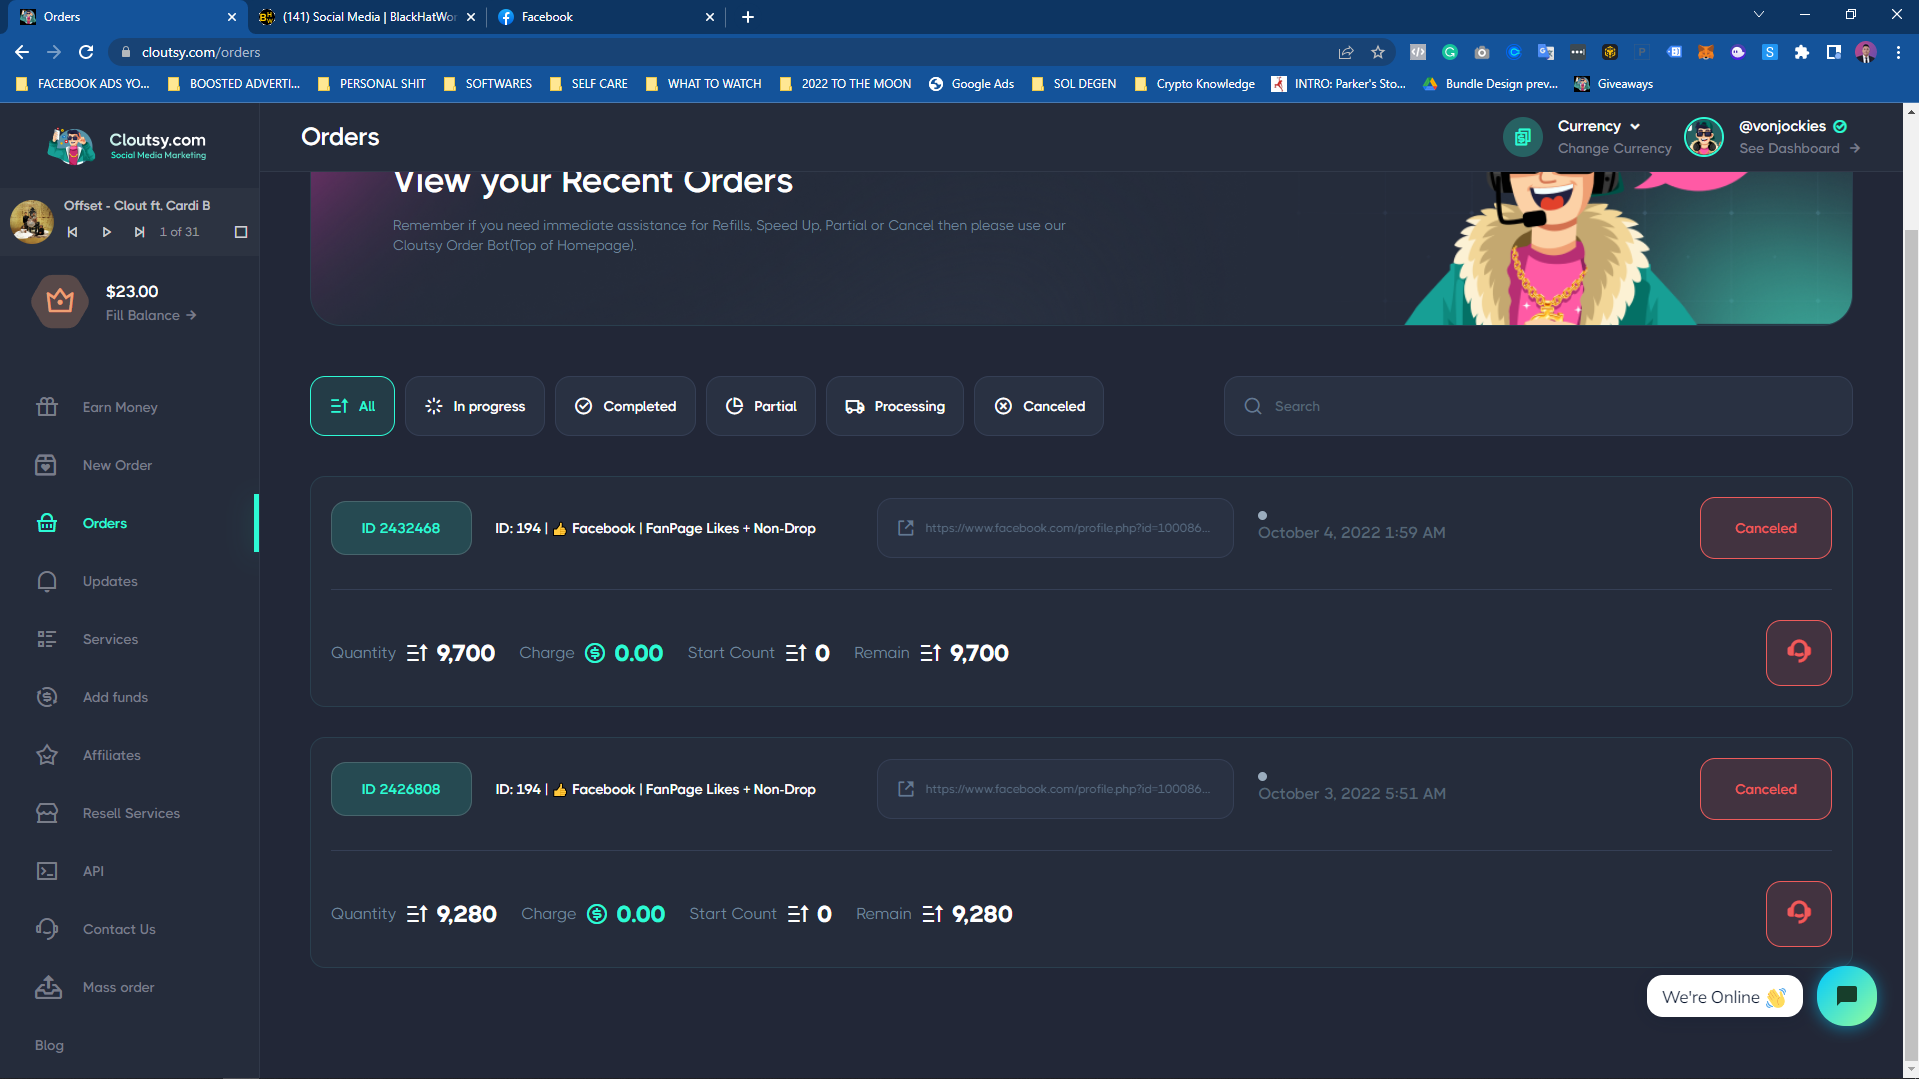Click the Fill Balance link

point(151,315)
